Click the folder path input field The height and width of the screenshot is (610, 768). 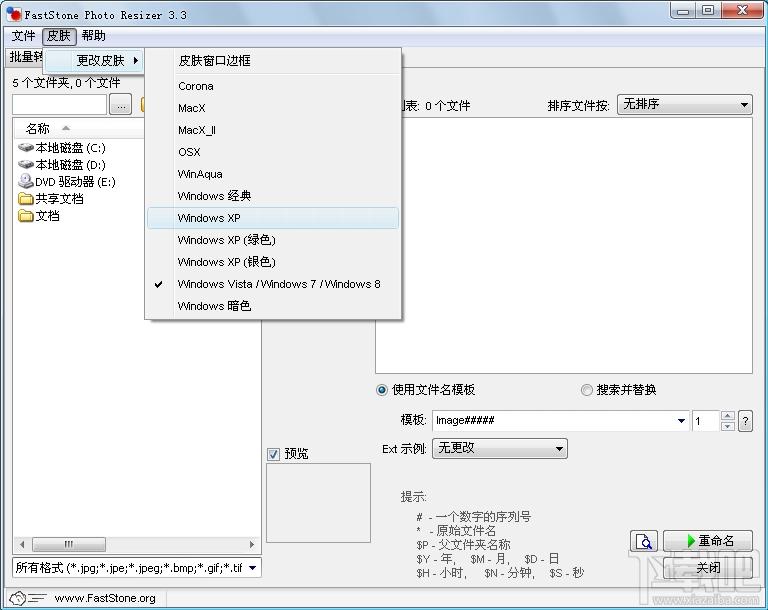click(x=59, y=104)
